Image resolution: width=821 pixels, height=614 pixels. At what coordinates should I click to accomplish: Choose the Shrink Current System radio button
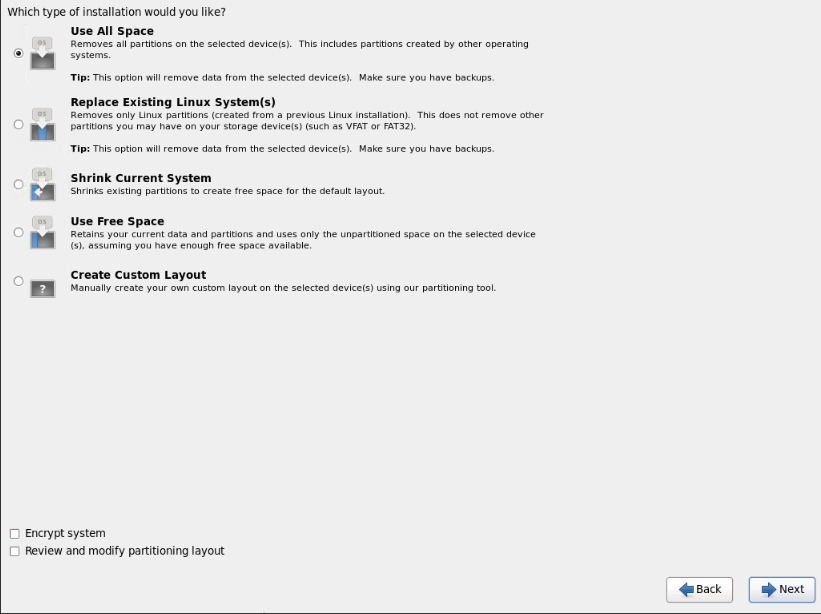pos(18,184)
